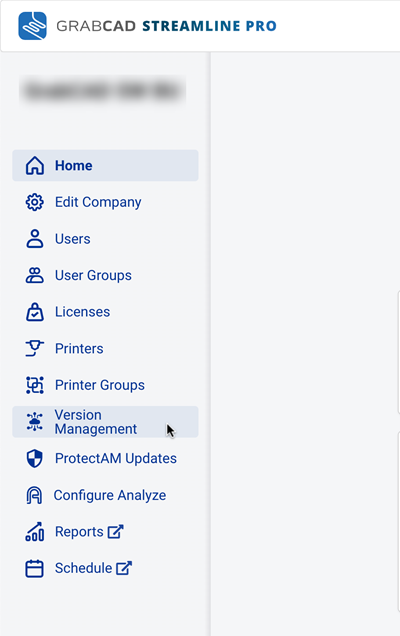Click the Configure Analyze icon
Screen dimensions: 400x636
(x=34, y=495)
